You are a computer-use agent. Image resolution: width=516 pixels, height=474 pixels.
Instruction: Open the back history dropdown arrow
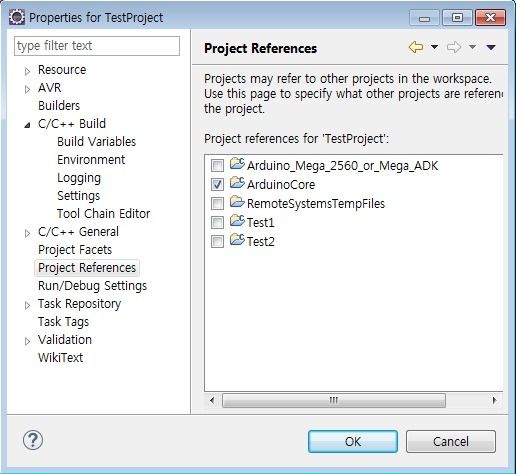(434, 47)
